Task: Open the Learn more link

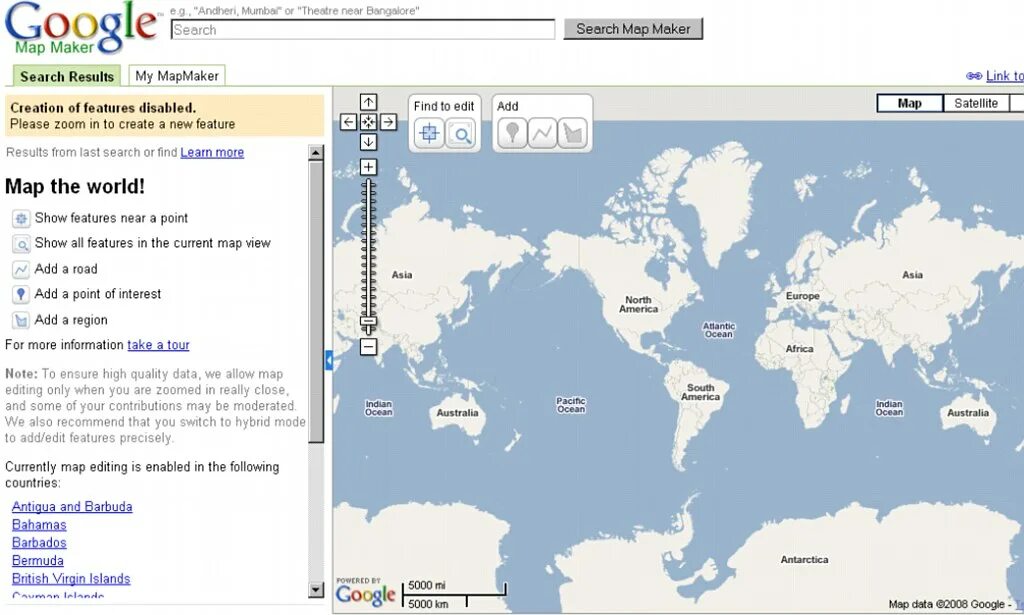Action: (212, 152)
